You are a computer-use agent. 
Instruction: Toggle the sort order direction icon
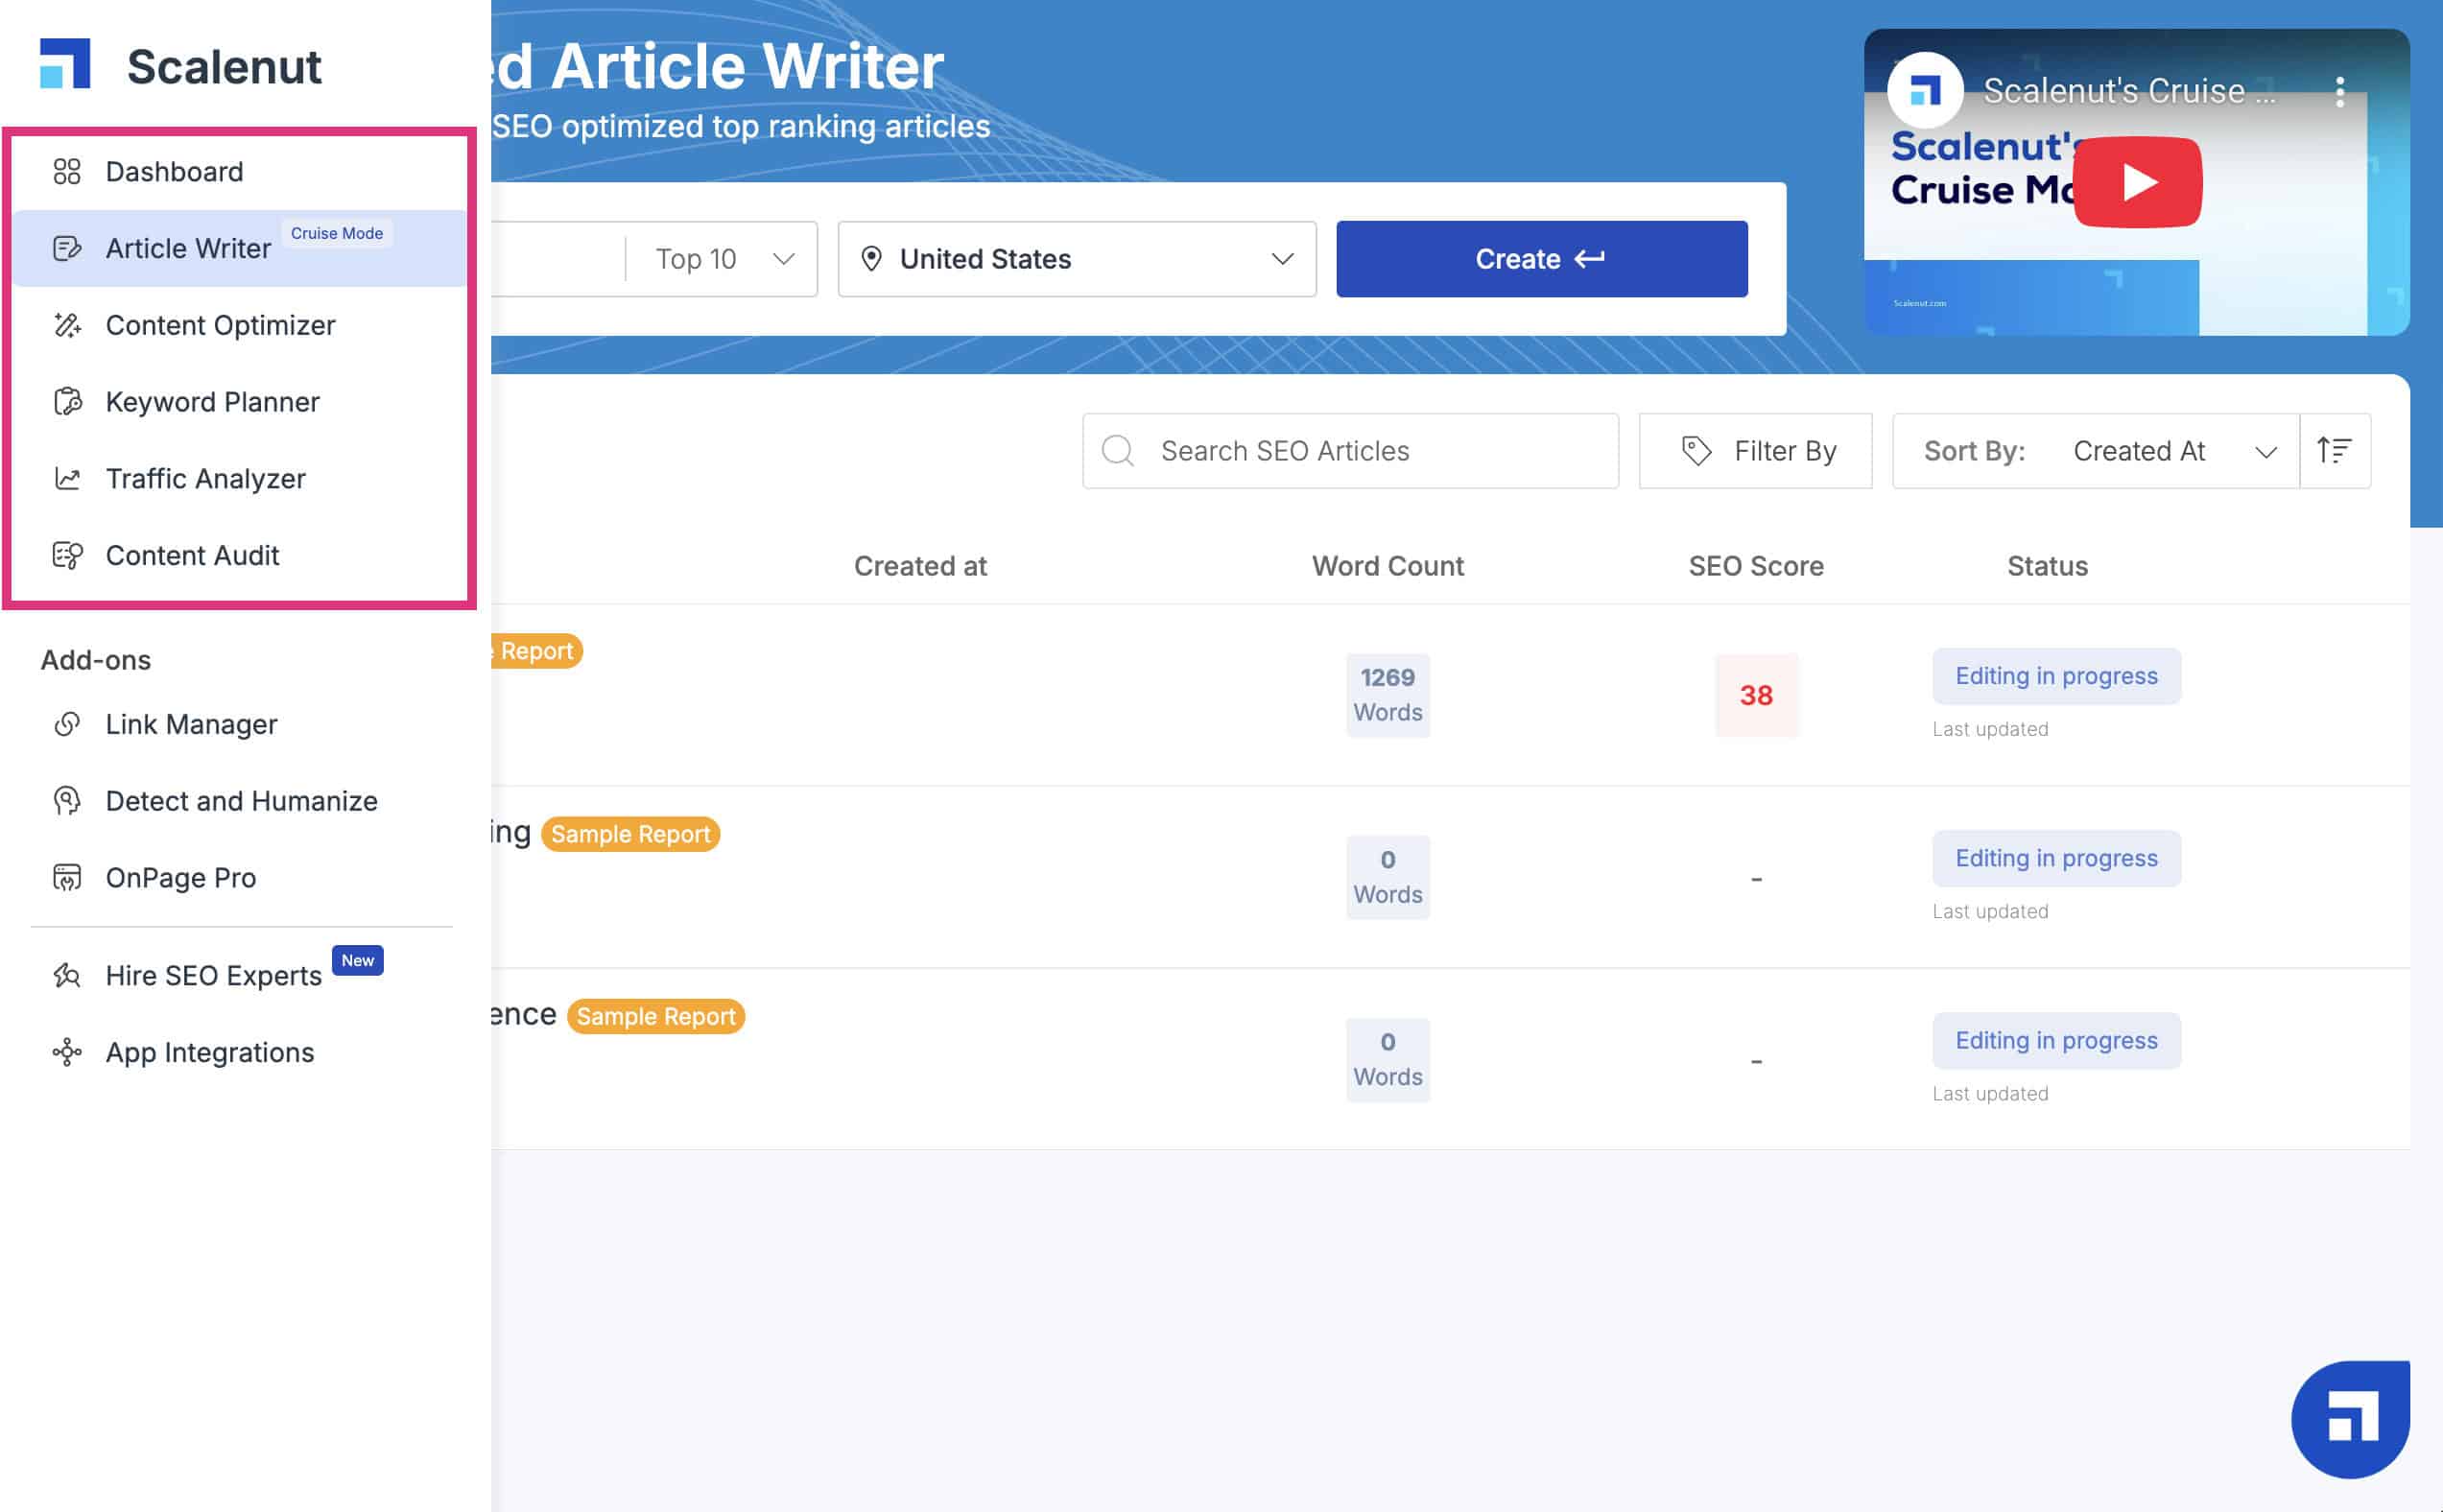(x=2334, y=451)
